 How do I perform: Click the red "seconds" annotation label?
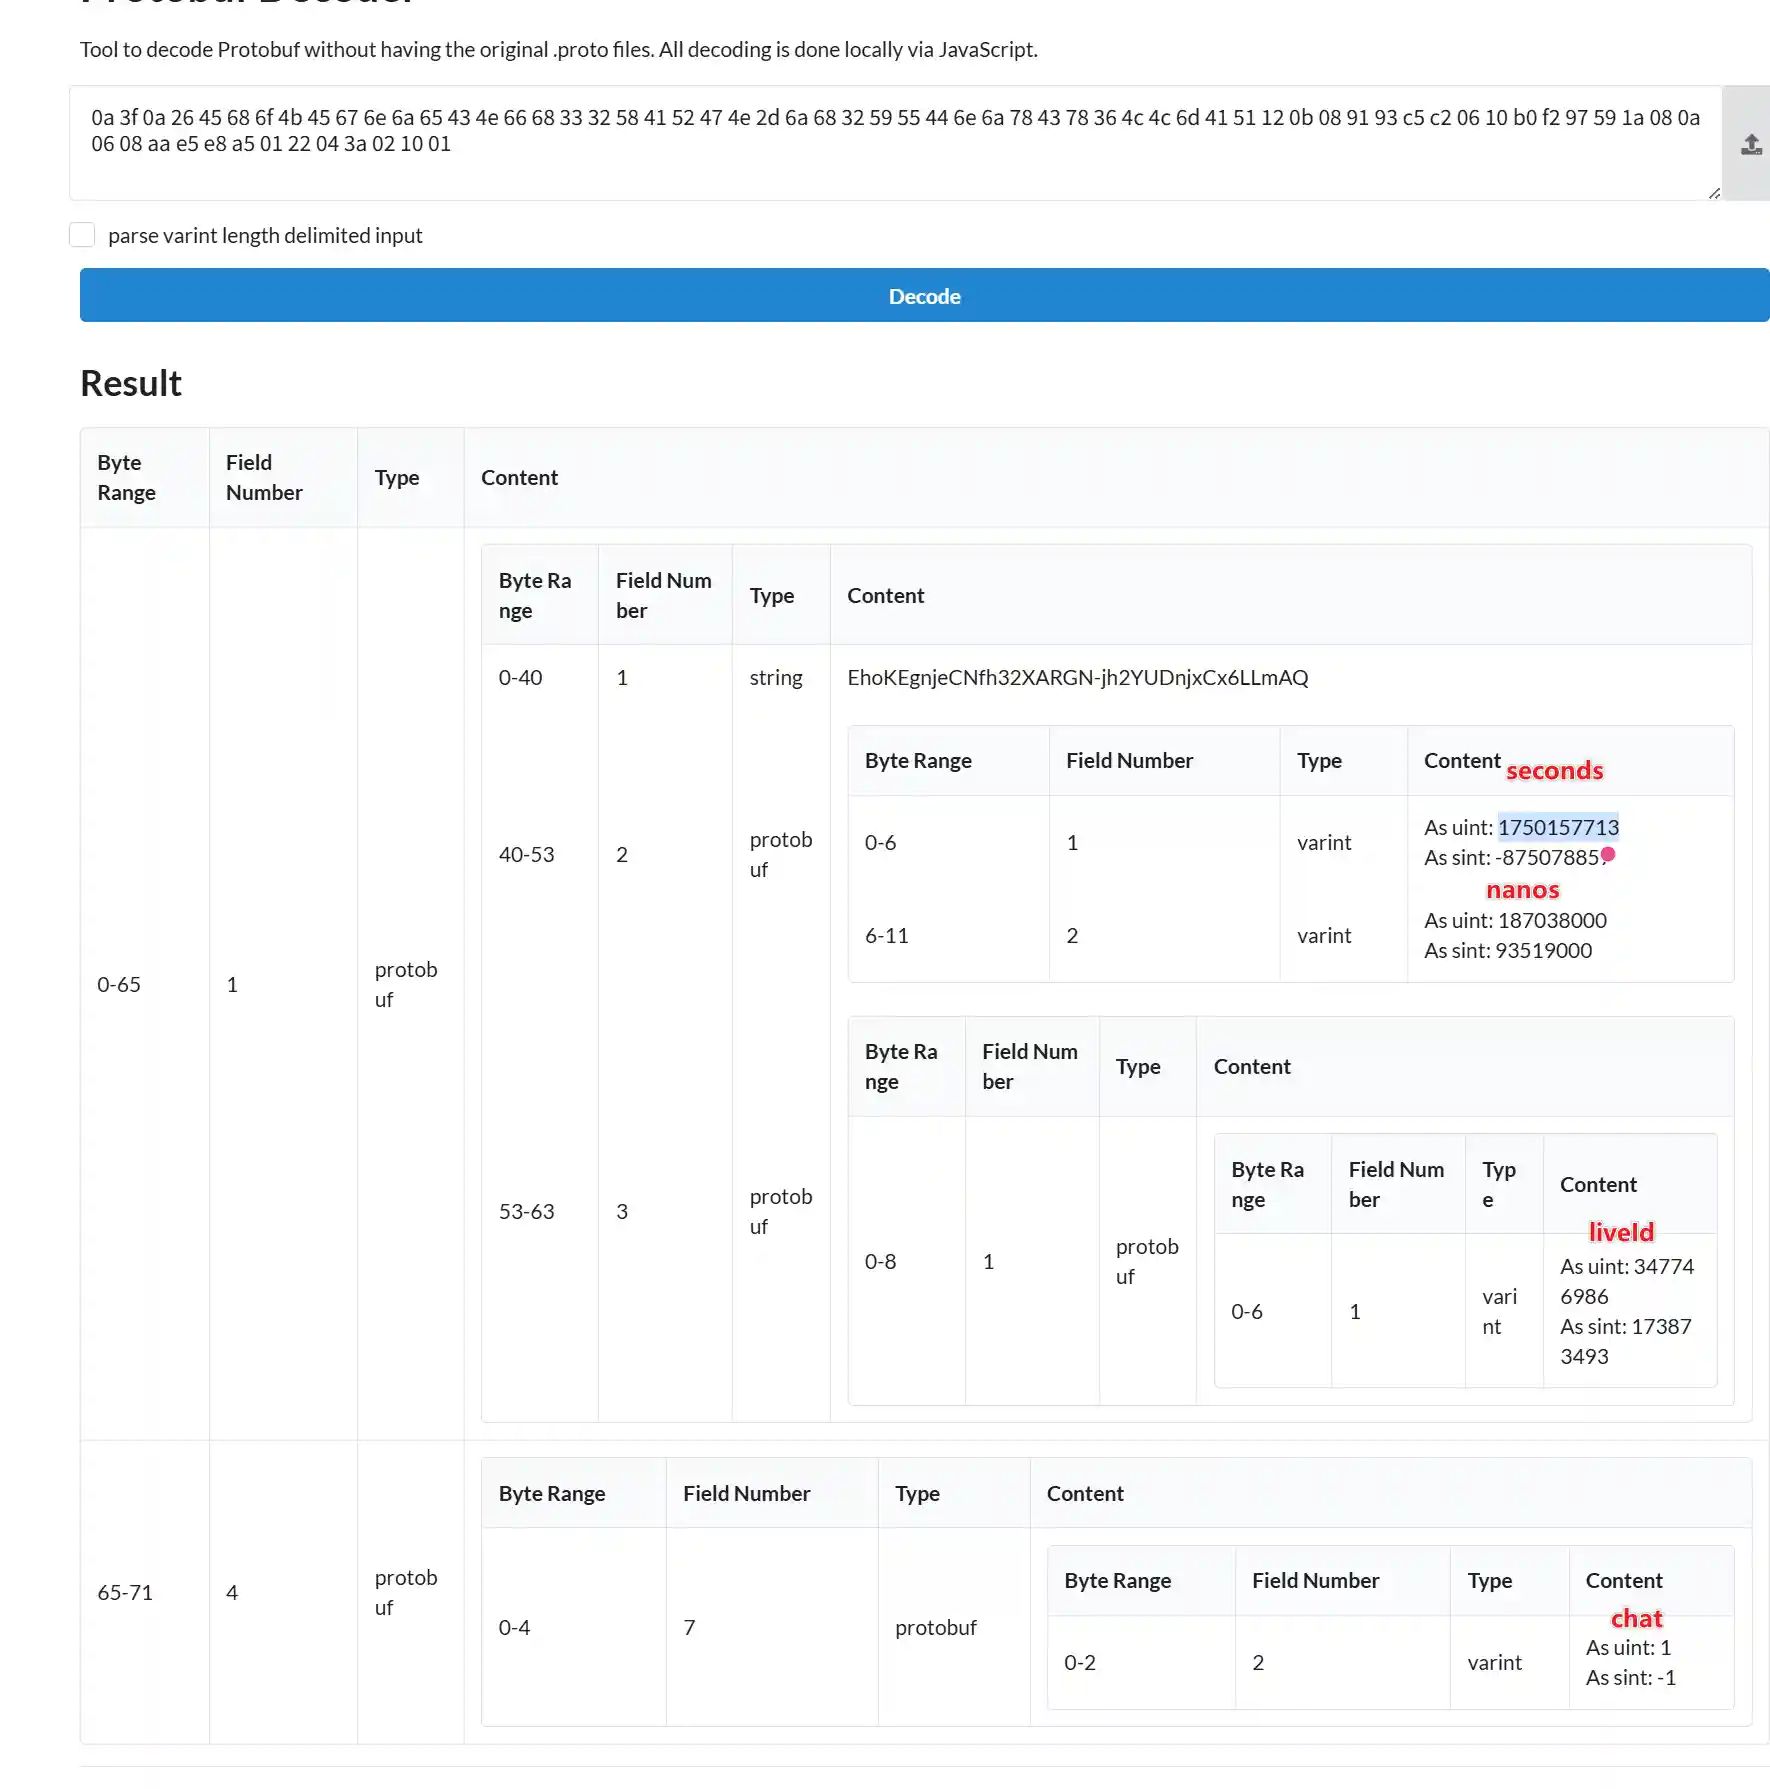[x=1554, y=771]
